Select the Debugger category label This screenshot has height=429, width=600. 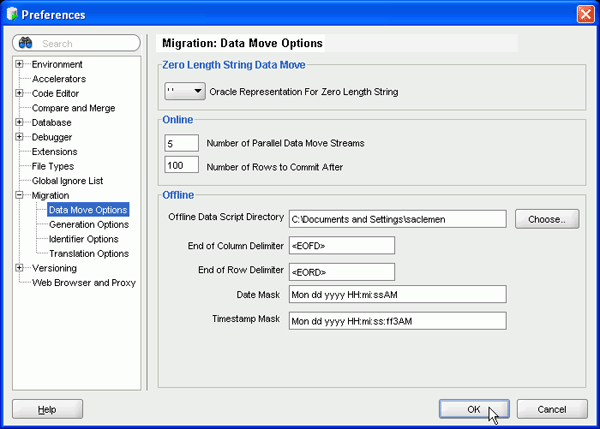pos(52,137)
